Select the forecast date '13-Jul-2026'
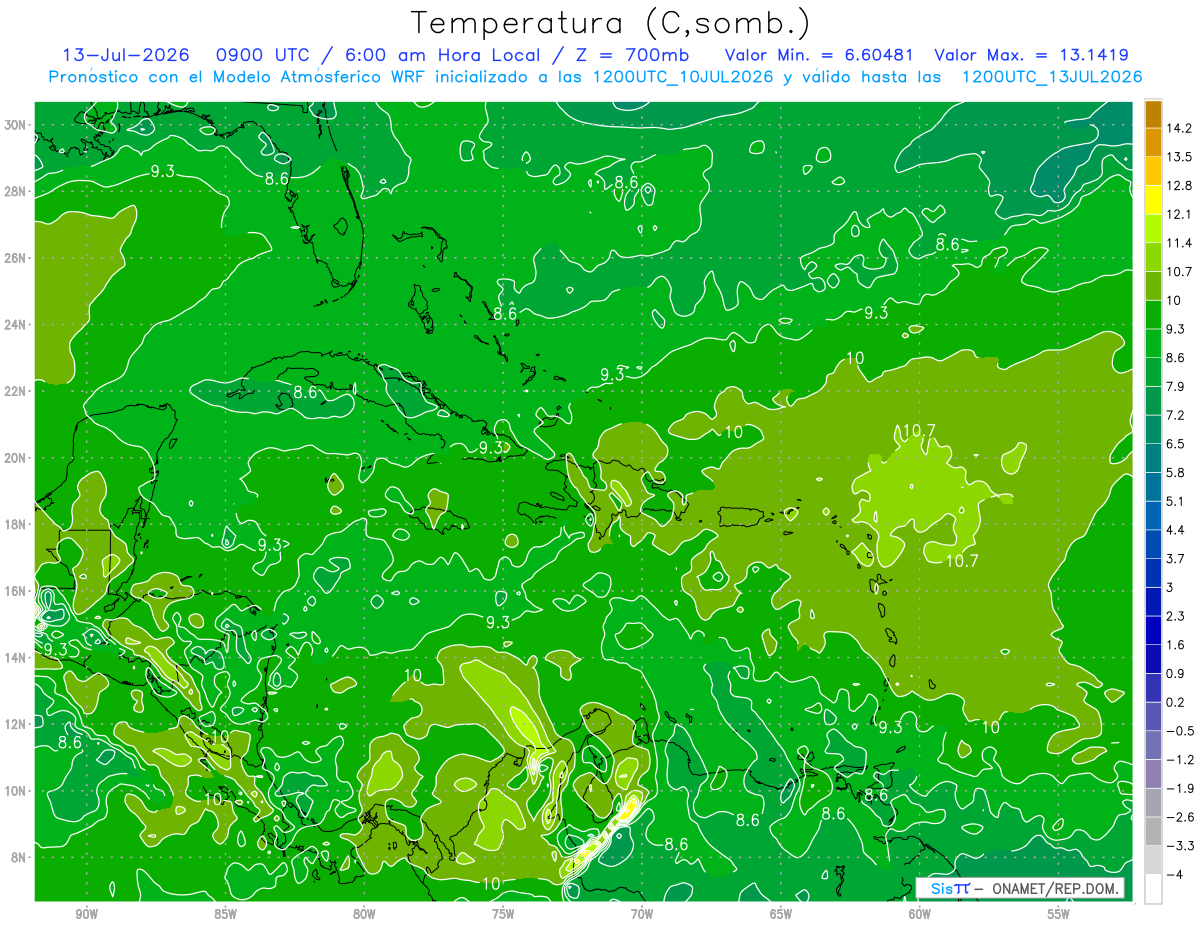Screen dimensions: 1200x927 point(125,55)
